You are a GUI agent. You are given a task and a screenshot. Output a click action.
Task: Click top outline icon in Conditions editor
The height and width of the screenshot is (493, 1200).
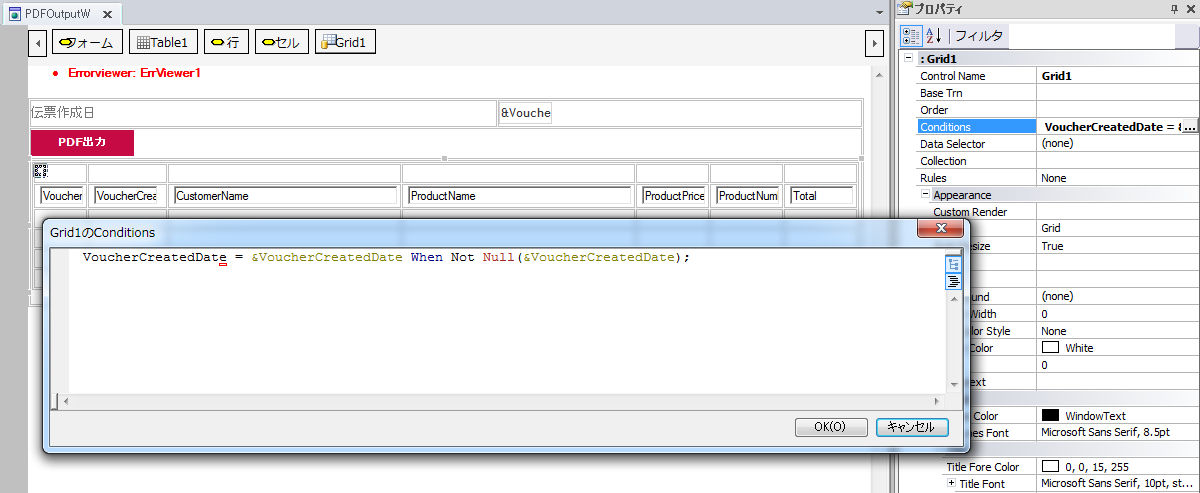point(953,265)
